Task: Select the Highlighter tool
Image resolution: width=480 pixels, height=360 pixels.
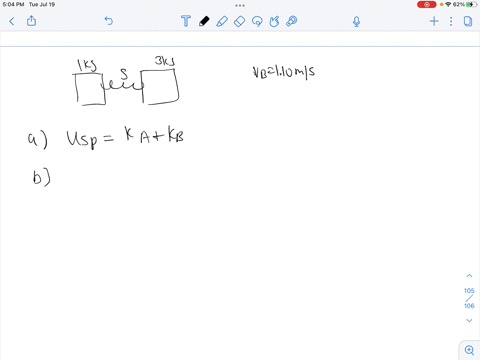Action: (222, 21)
